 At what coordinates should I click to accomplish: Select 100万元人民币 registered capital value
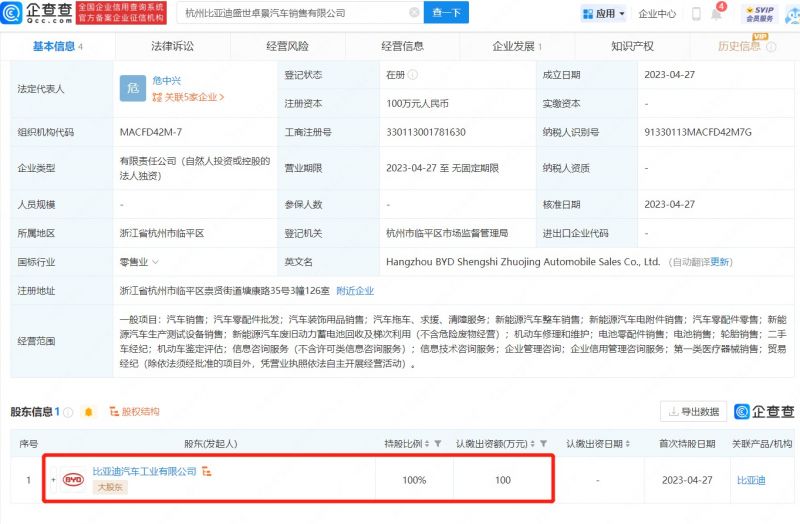pyautogui.click(x=417, y=104)
